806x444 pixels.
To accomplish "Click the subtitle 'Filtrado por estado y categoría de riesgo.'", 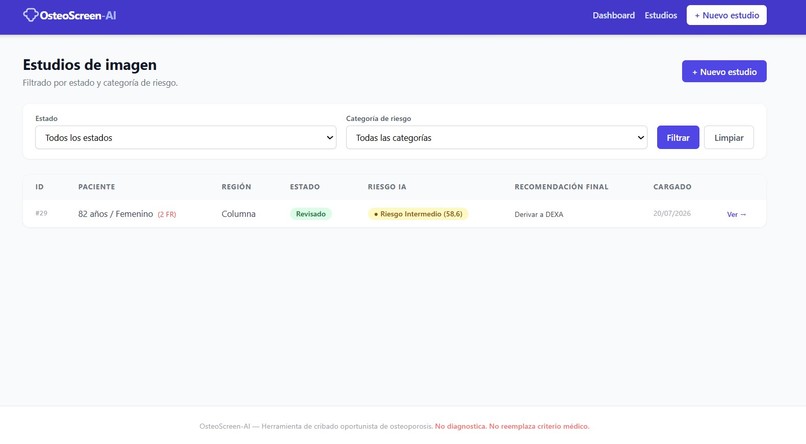I will (100, 83).
